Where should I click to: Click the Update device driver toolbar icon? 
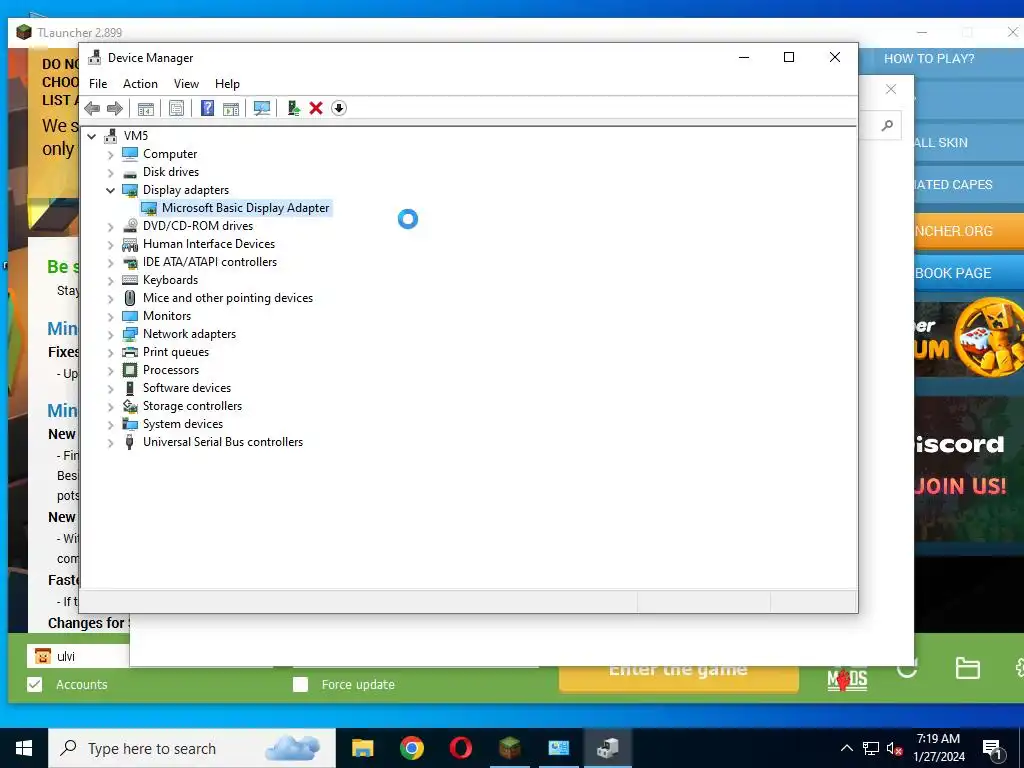(293, 108)
